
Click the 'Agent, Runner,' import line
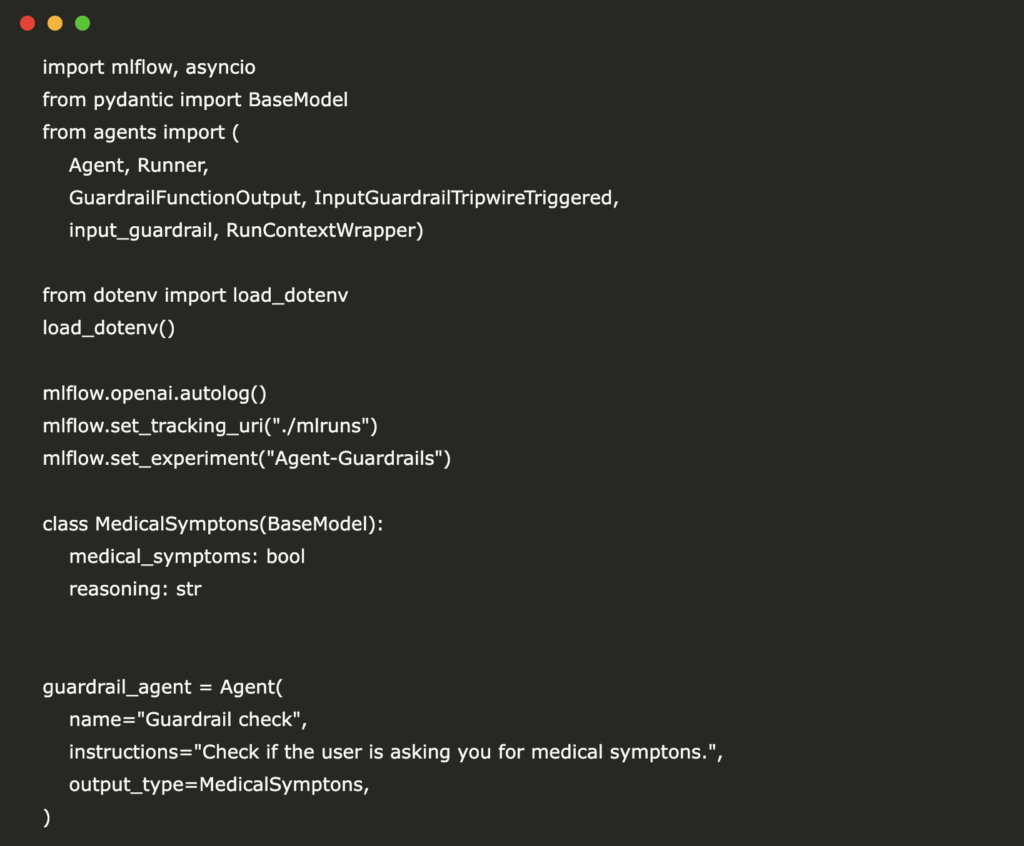tap(138, 165)
